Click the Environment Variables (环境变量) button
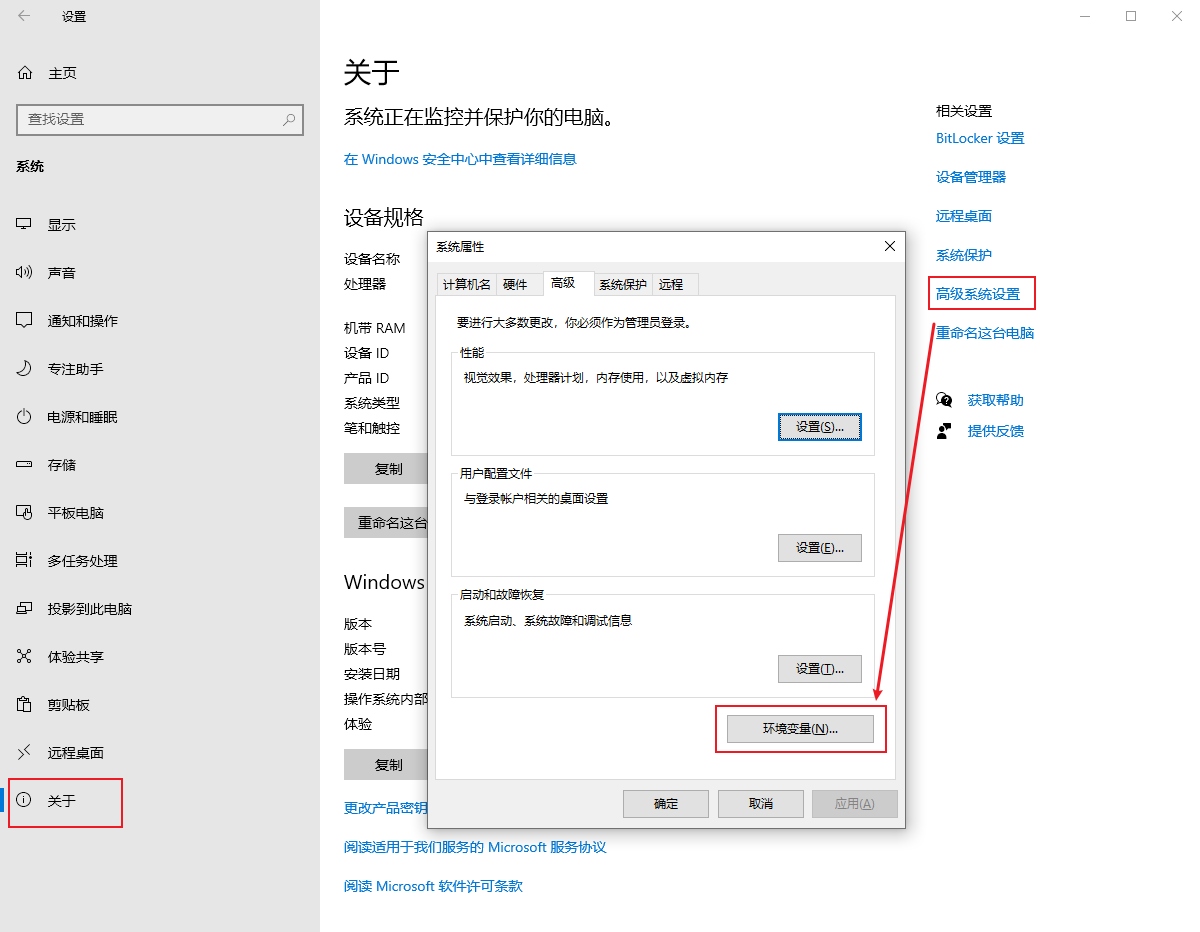1200x932 pixels. click(x=800, y=729)
